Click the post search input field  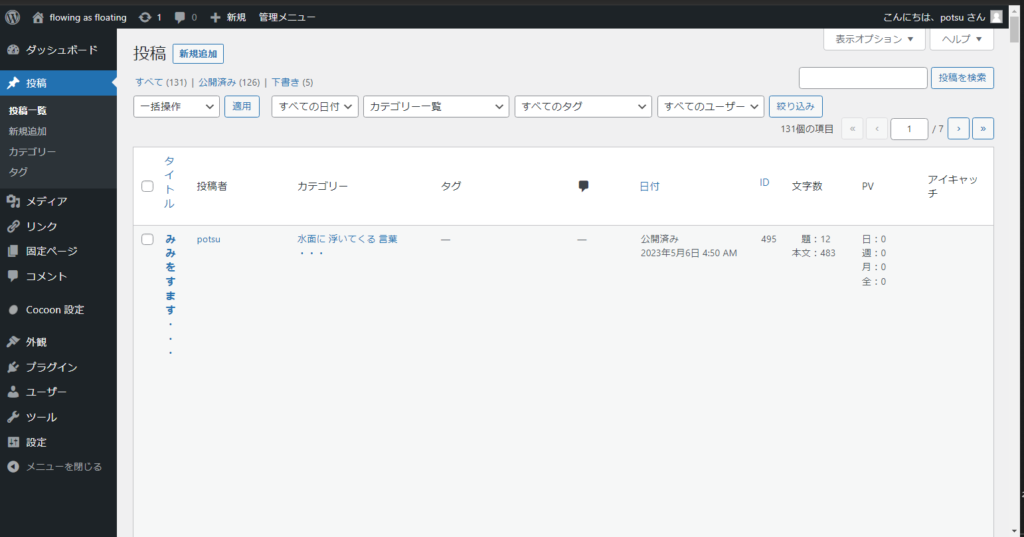click(863, 78)
